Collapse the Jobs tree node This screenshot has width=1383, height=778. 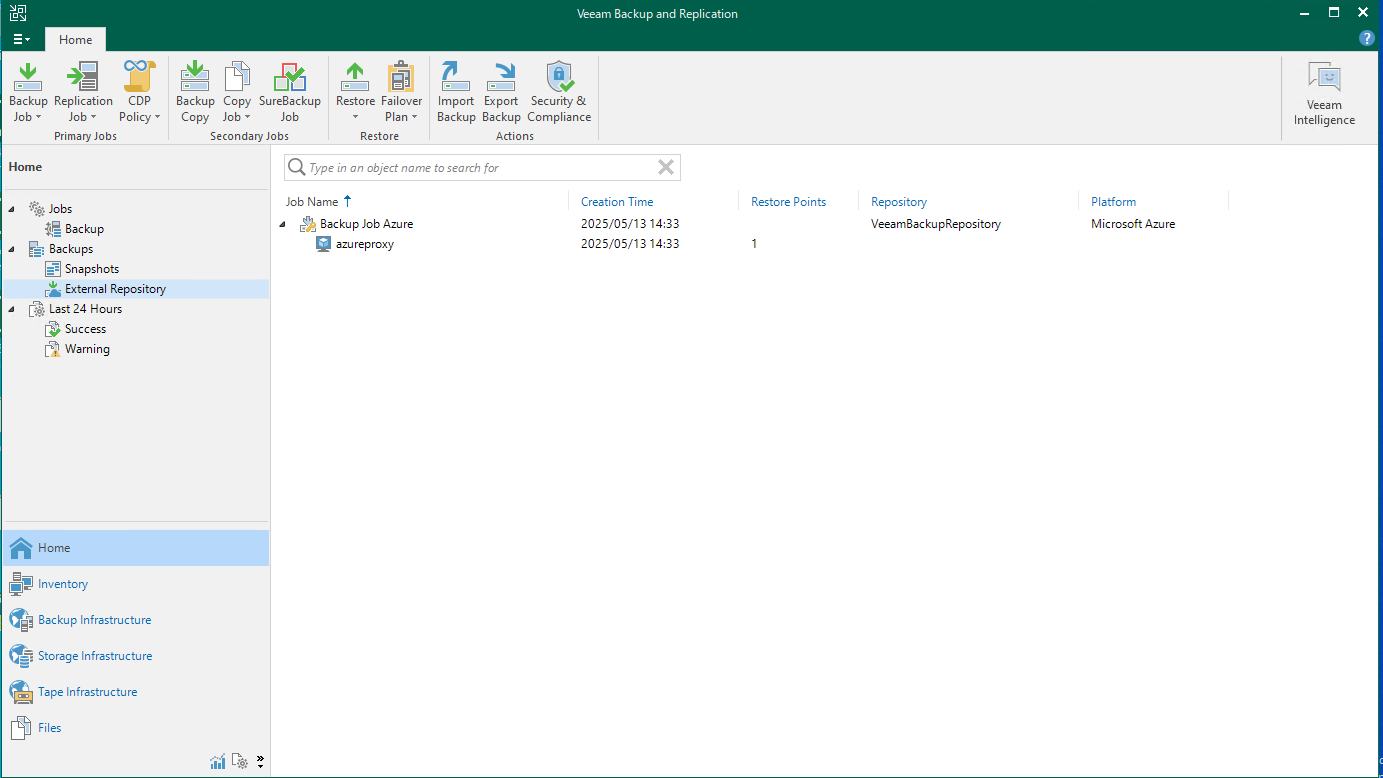(x=13, y=209)
